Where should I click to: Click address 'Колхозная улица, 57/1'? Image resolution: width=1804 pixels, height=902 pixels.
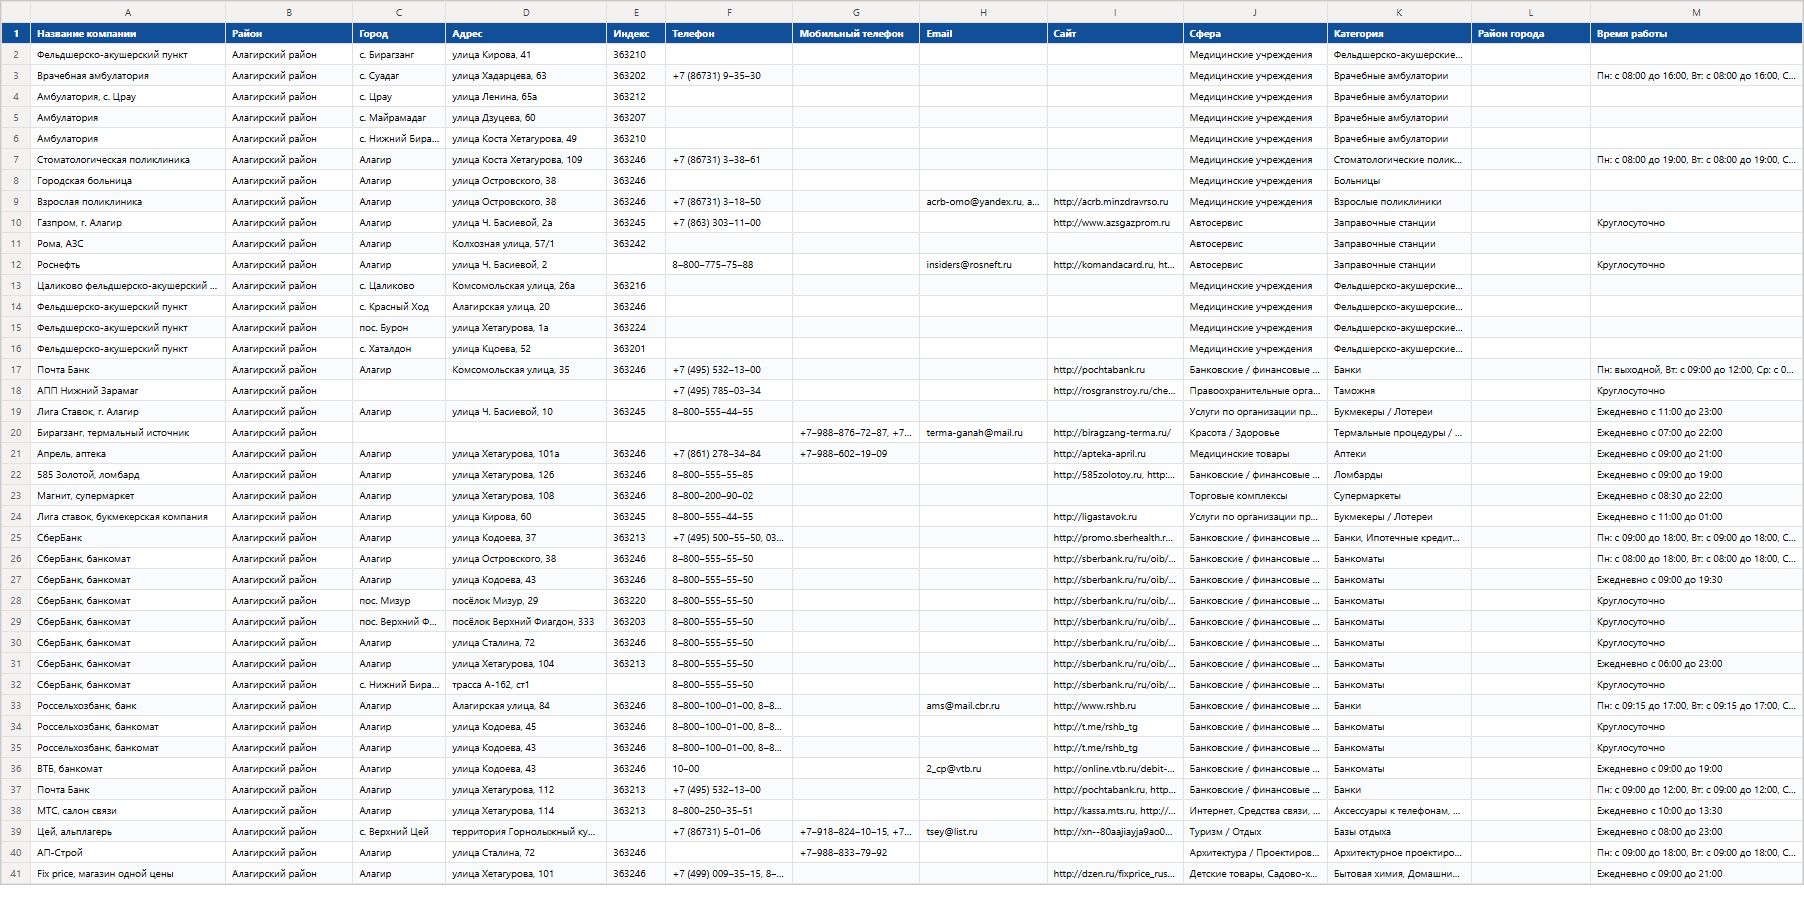click(526, 244)
